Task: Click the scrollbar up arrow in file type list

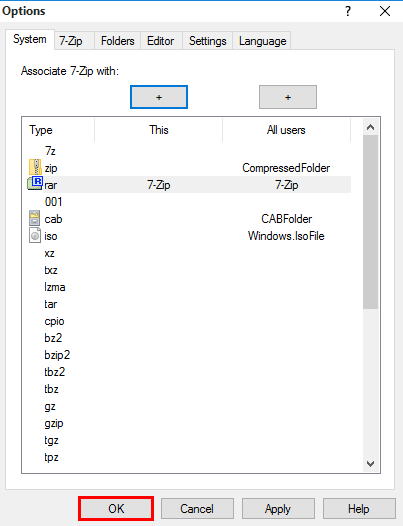Action: pyautogui.click(x=370, y=127)
